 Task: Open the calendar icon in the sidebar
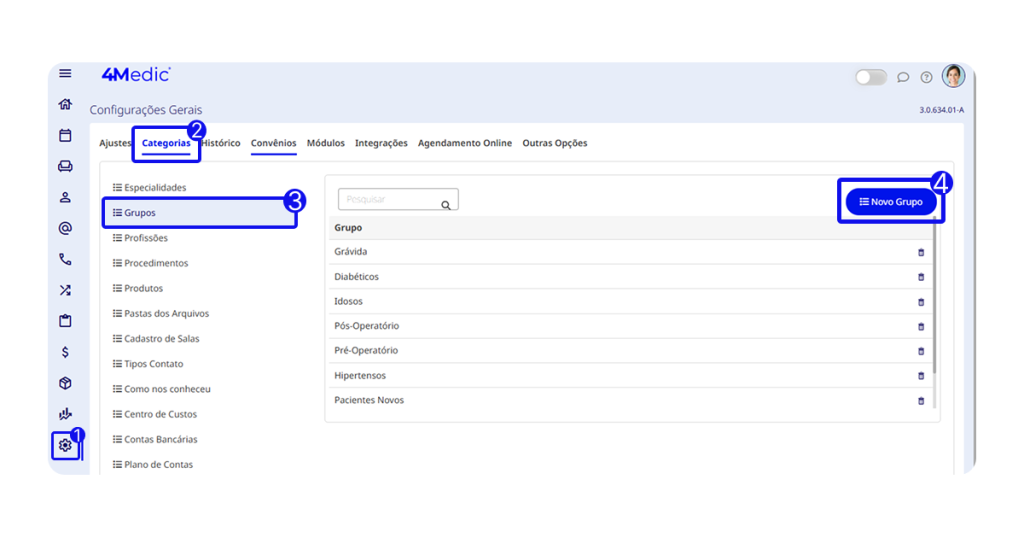coord(65,135)
